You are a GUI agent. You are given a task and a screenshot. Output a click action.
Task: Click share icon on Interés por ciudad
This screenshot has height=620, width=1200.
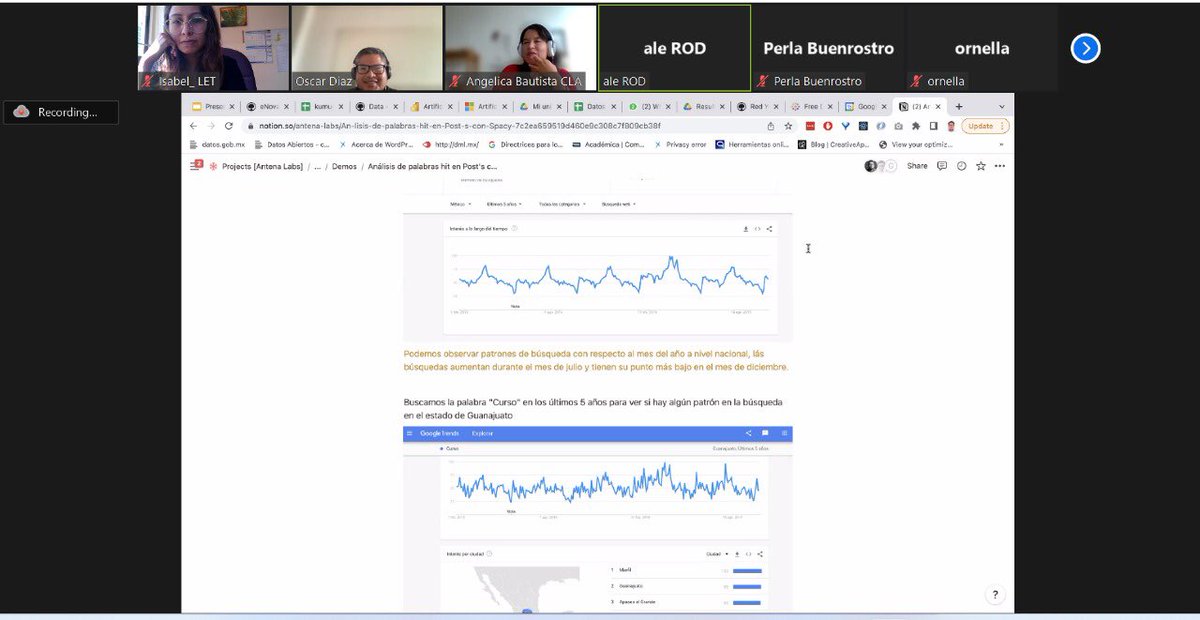(x=760, y=553)
